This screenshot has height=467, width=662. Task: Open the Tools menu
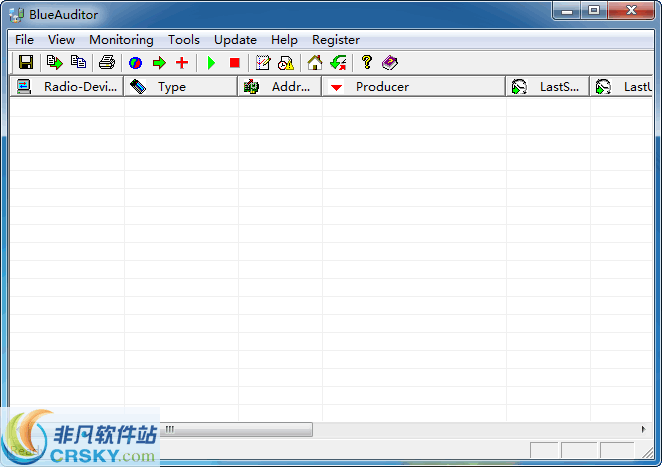click(184, 40)
